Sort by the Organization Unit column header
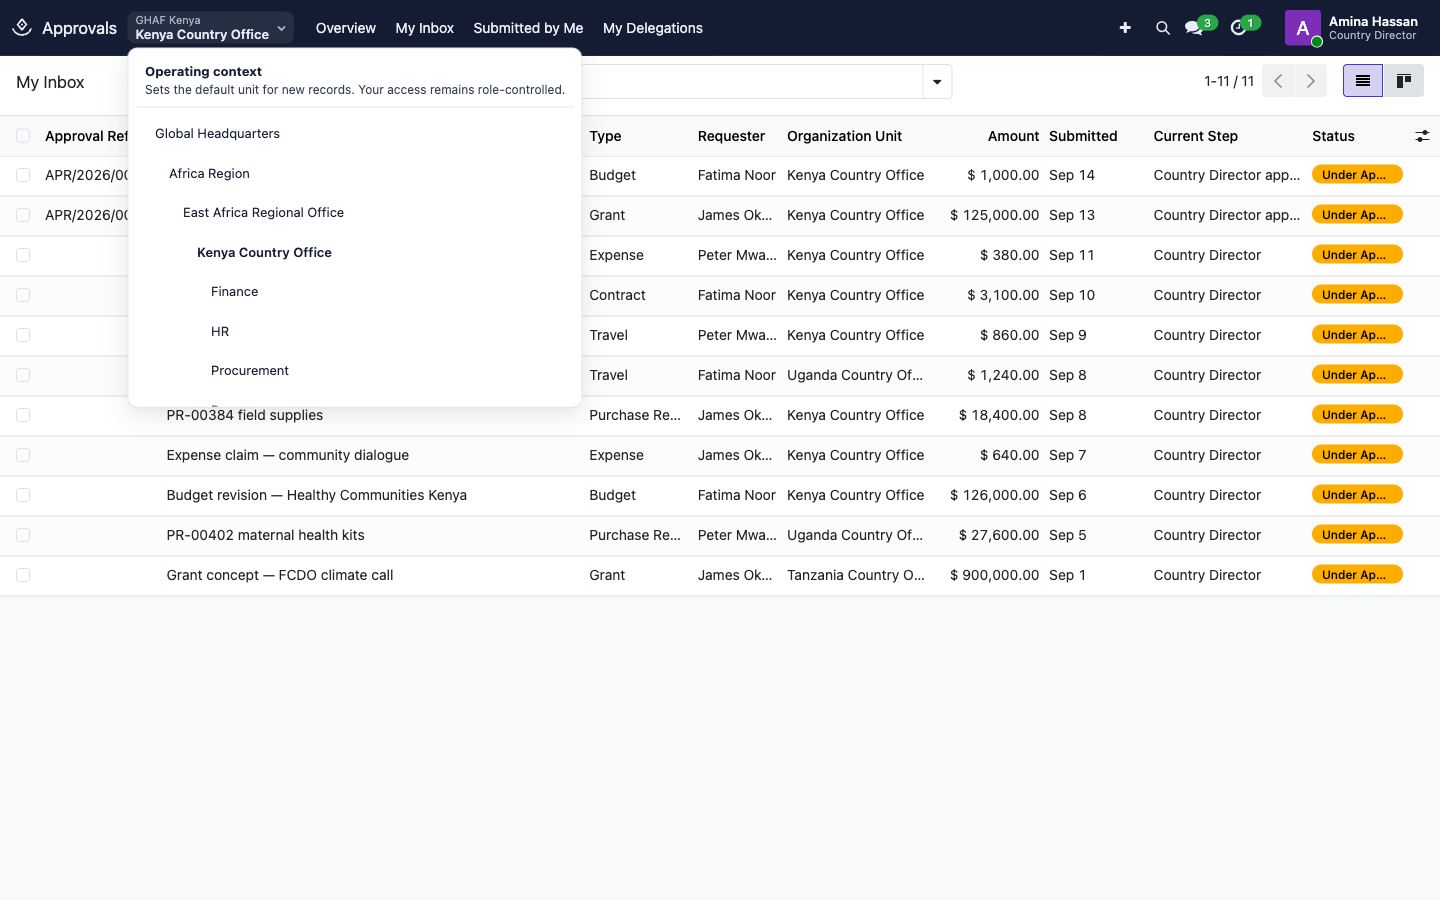The width and height of the screenshot is (1440, 900). 845,136
